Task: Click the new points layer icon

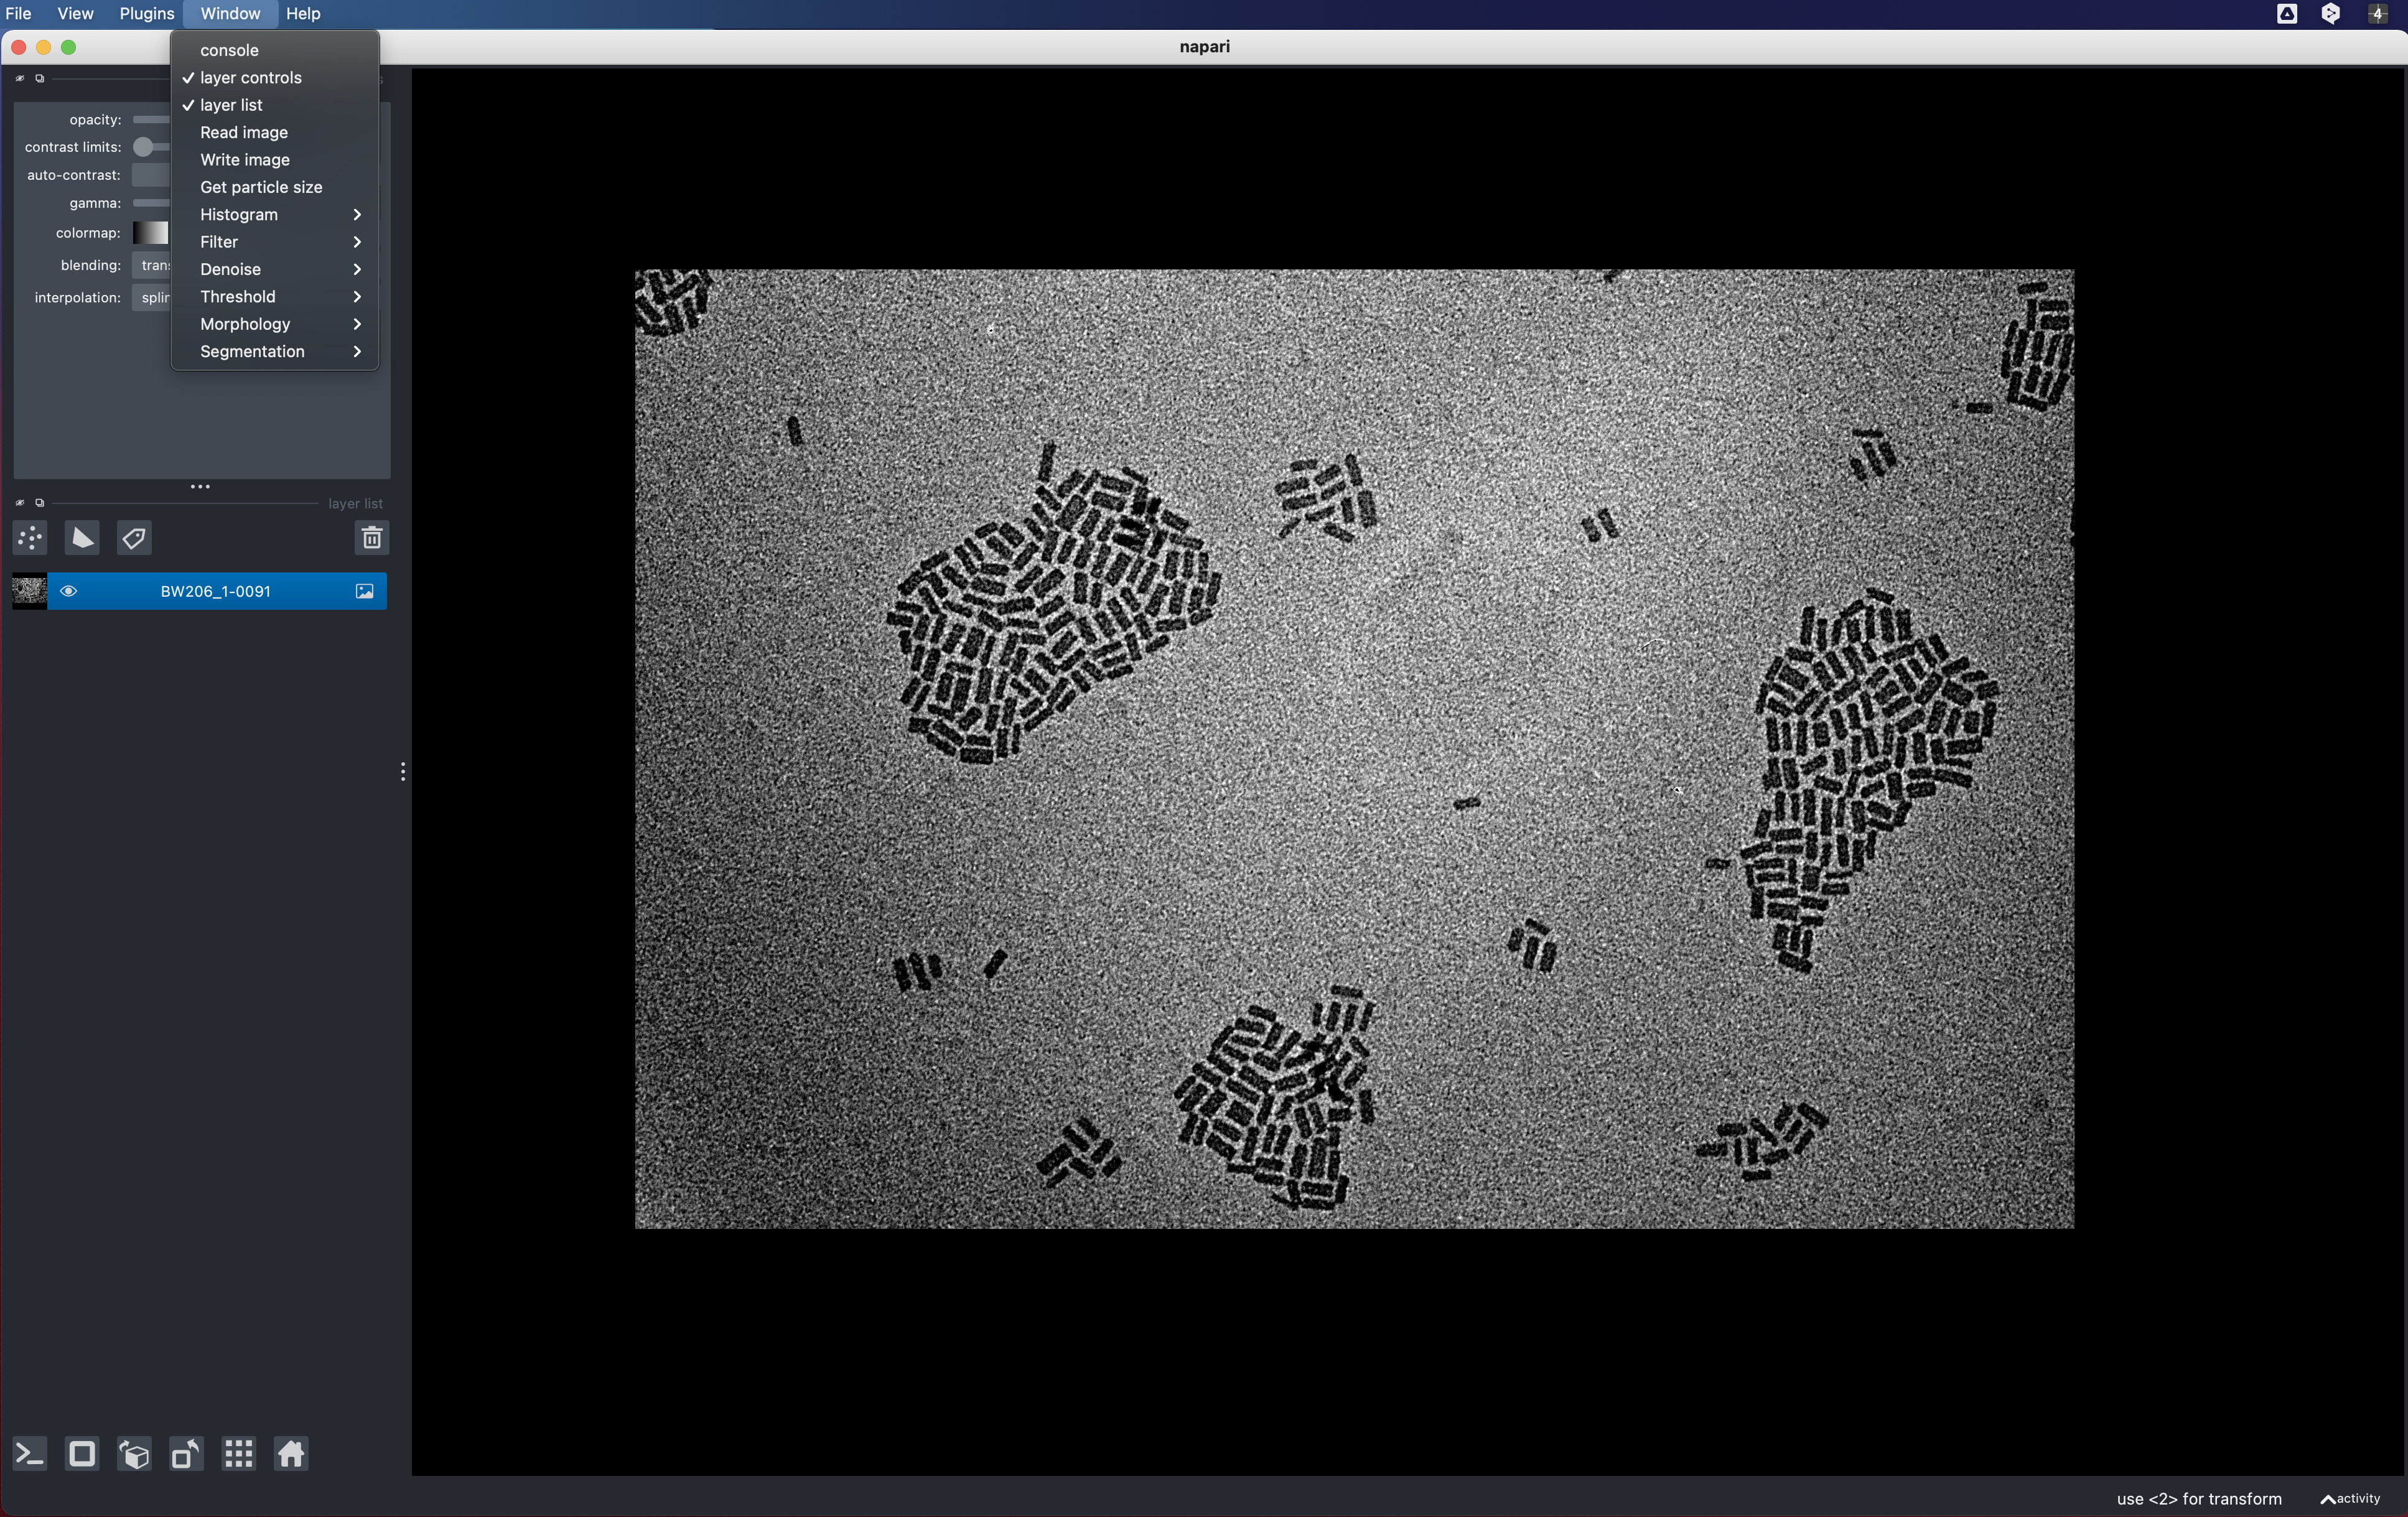Action: [30, 538]
